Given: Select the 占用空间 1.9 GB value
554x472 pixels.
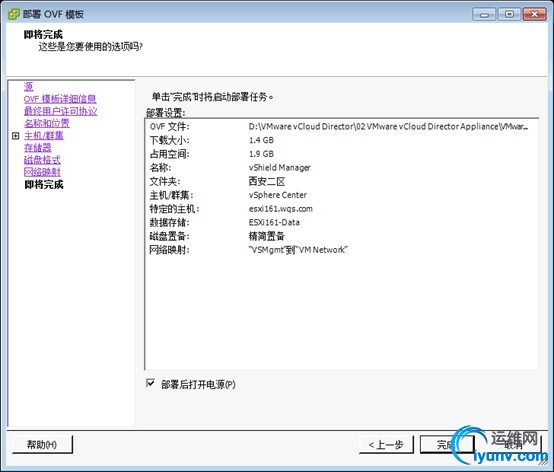Looking at the screenshot, I should coord(261,154).
